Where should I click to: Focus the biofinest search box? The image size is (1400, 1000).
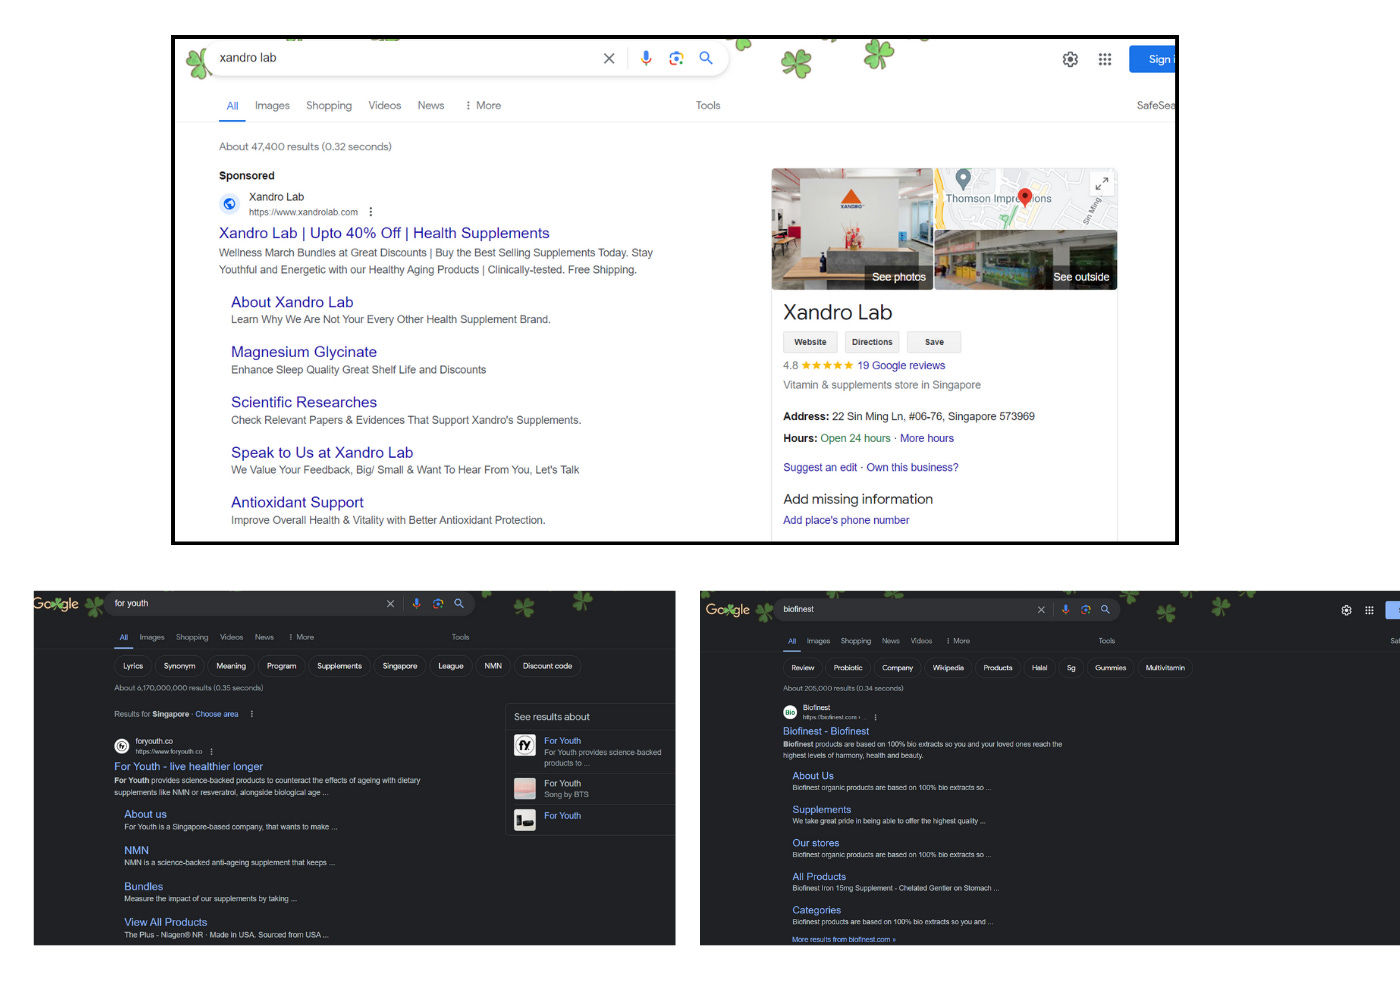tap(905, 609)
